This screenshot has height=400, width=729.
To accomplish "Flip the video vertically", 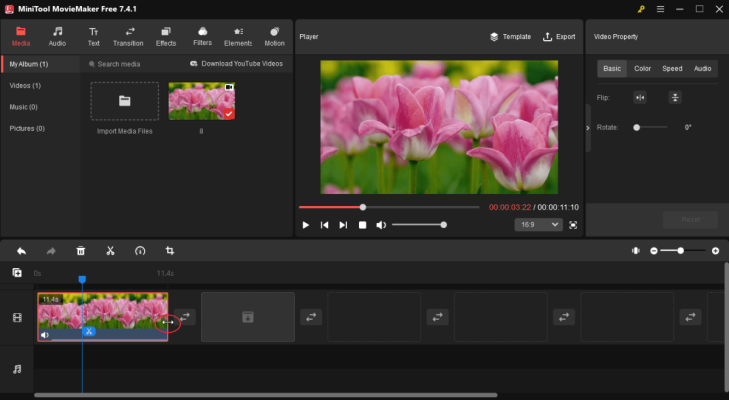I will click(675, 98).
